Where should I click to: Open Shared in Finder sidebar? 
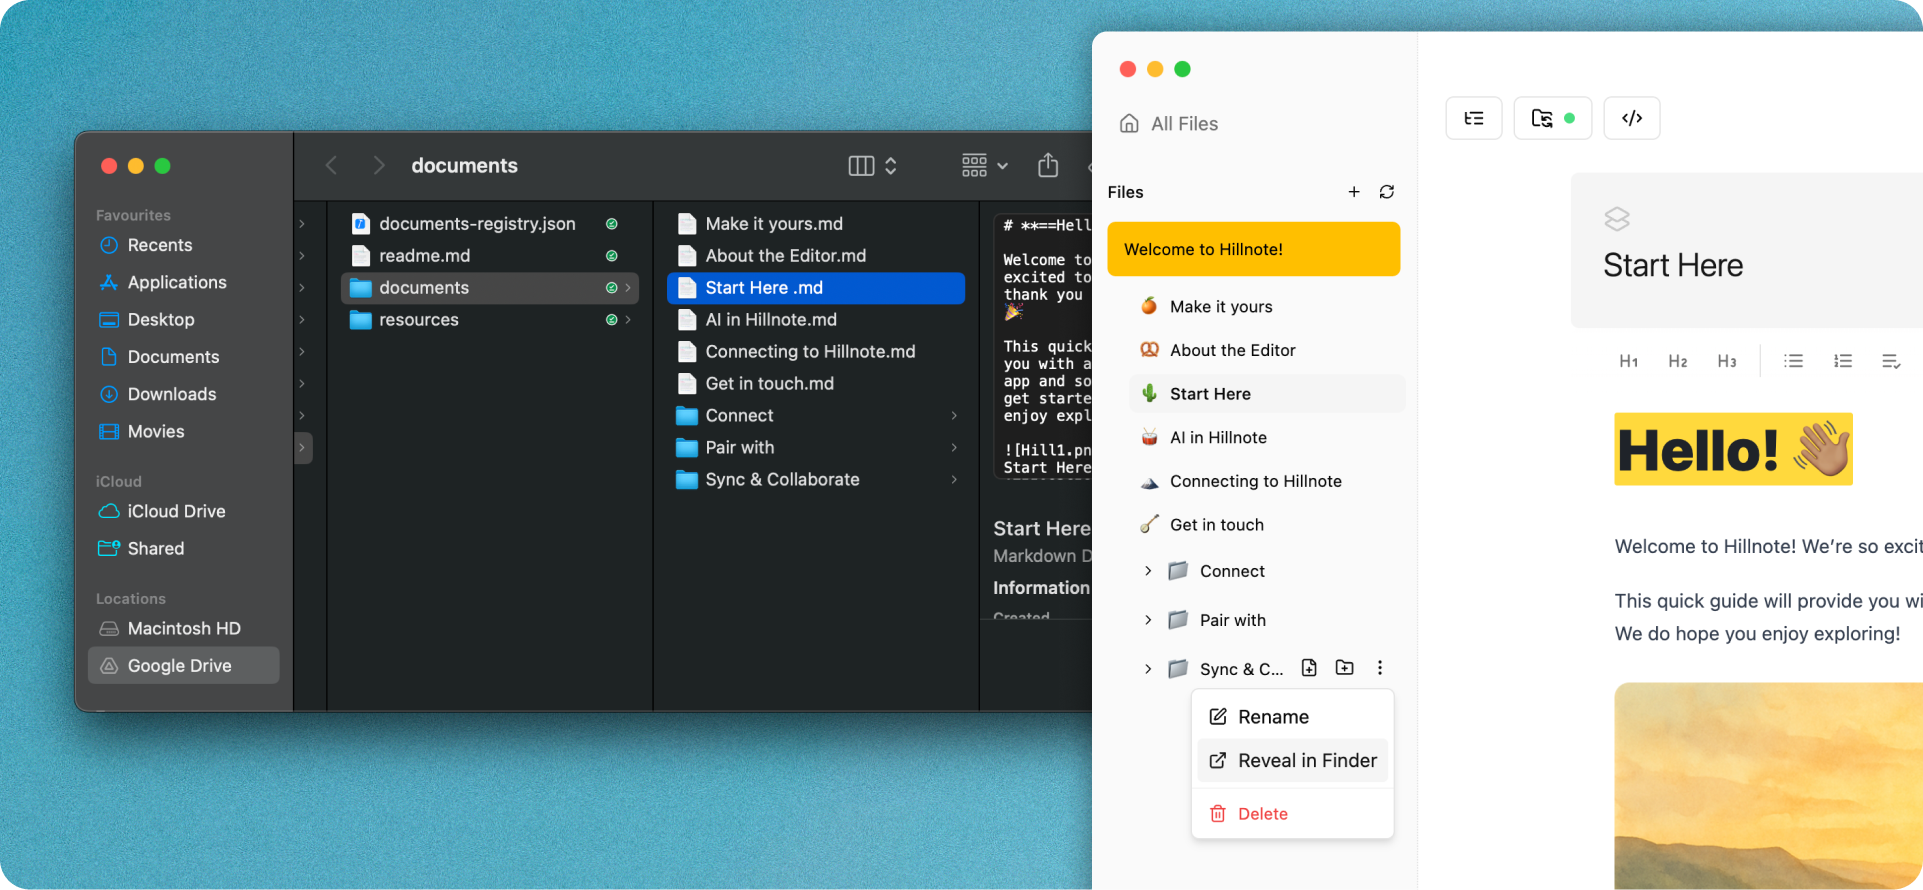(x=184, y=548)
